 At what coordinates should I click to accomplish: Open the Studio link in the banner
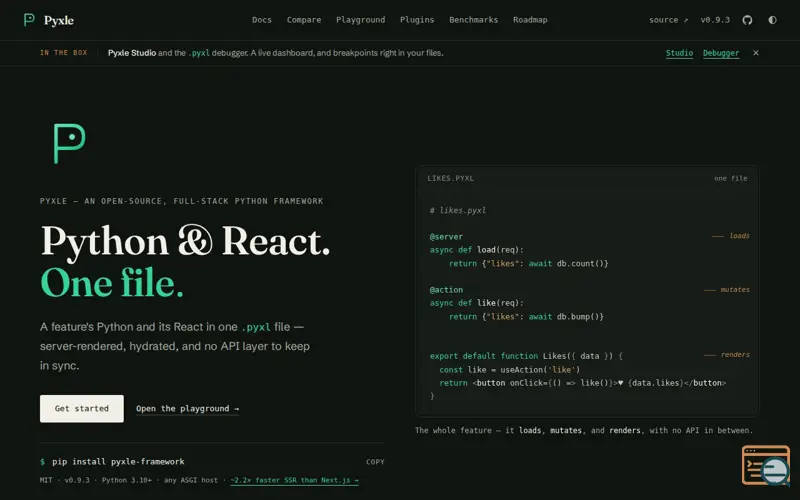[x=679, y=53]
